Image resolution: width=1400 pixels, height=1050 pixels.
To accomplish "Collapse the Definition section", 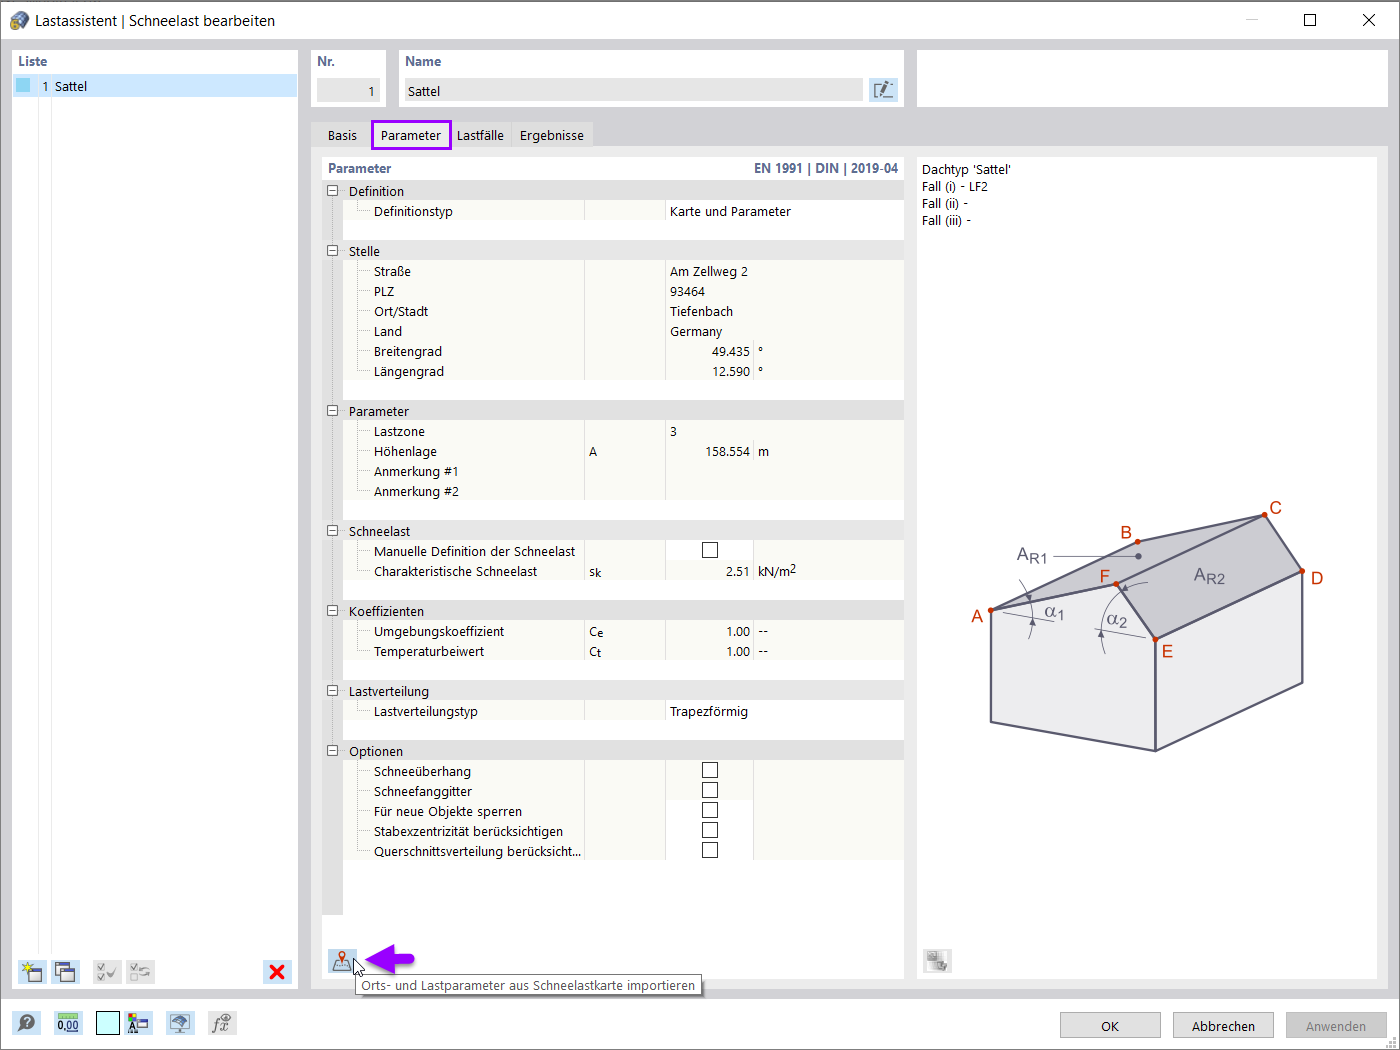I will (x=333, y=191).
